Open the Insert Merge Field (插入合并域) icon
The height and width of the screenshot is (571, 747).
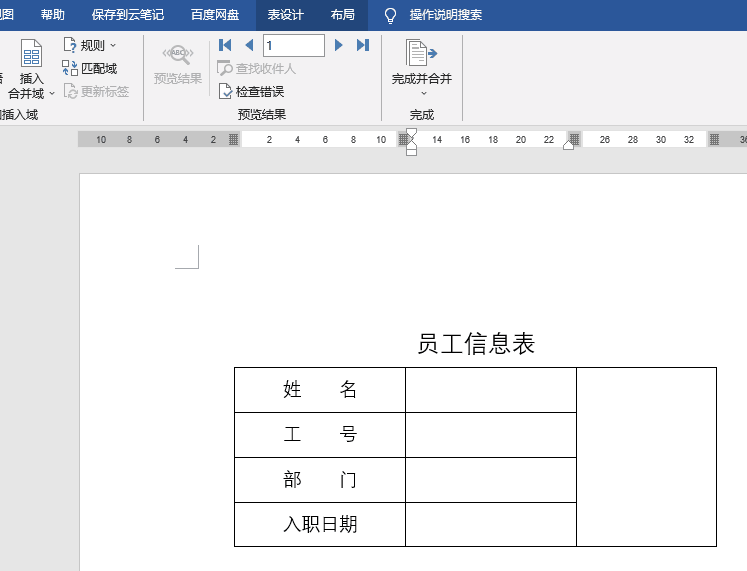31,53
